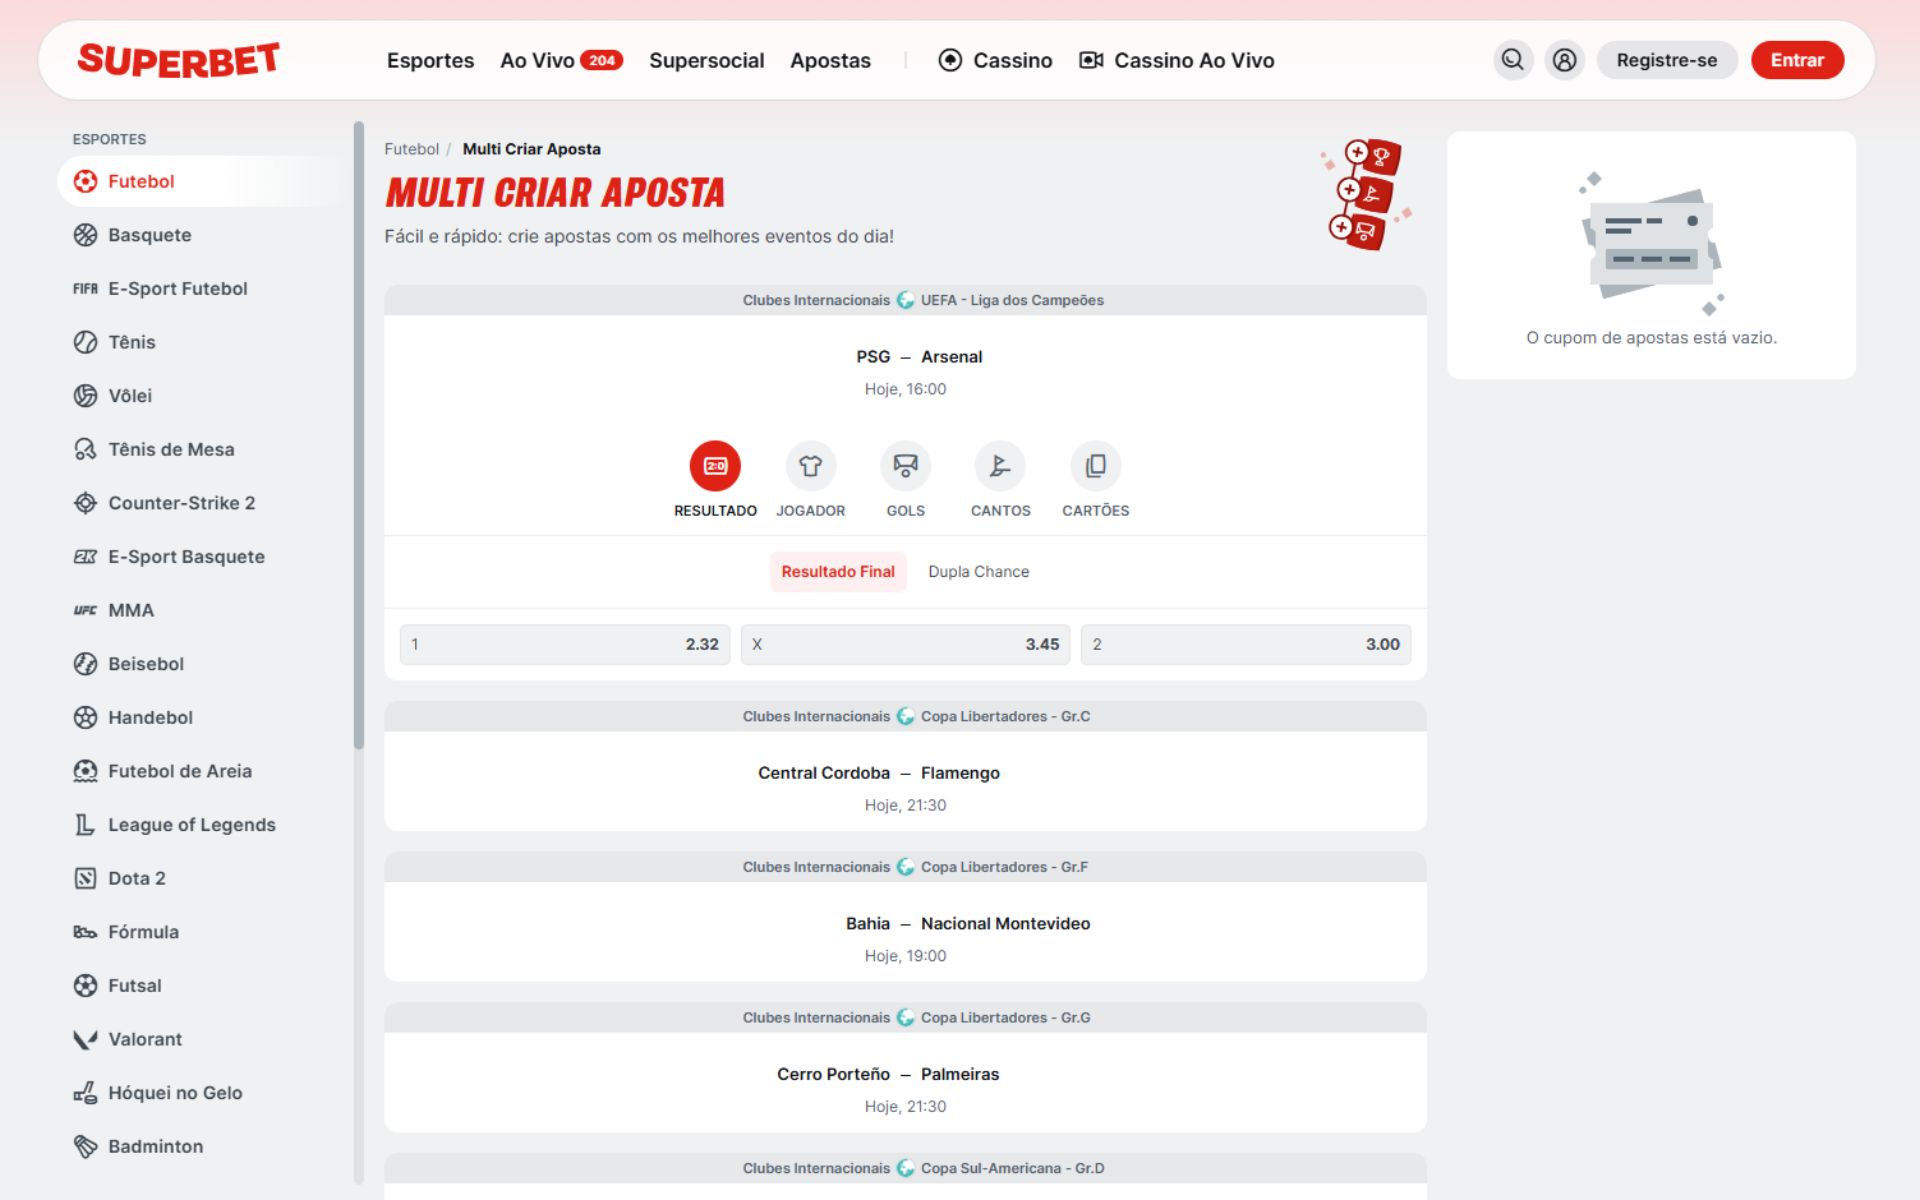Select the CARTÕES market icon
This screenshot has width=1920, height=1200.
1095,465
